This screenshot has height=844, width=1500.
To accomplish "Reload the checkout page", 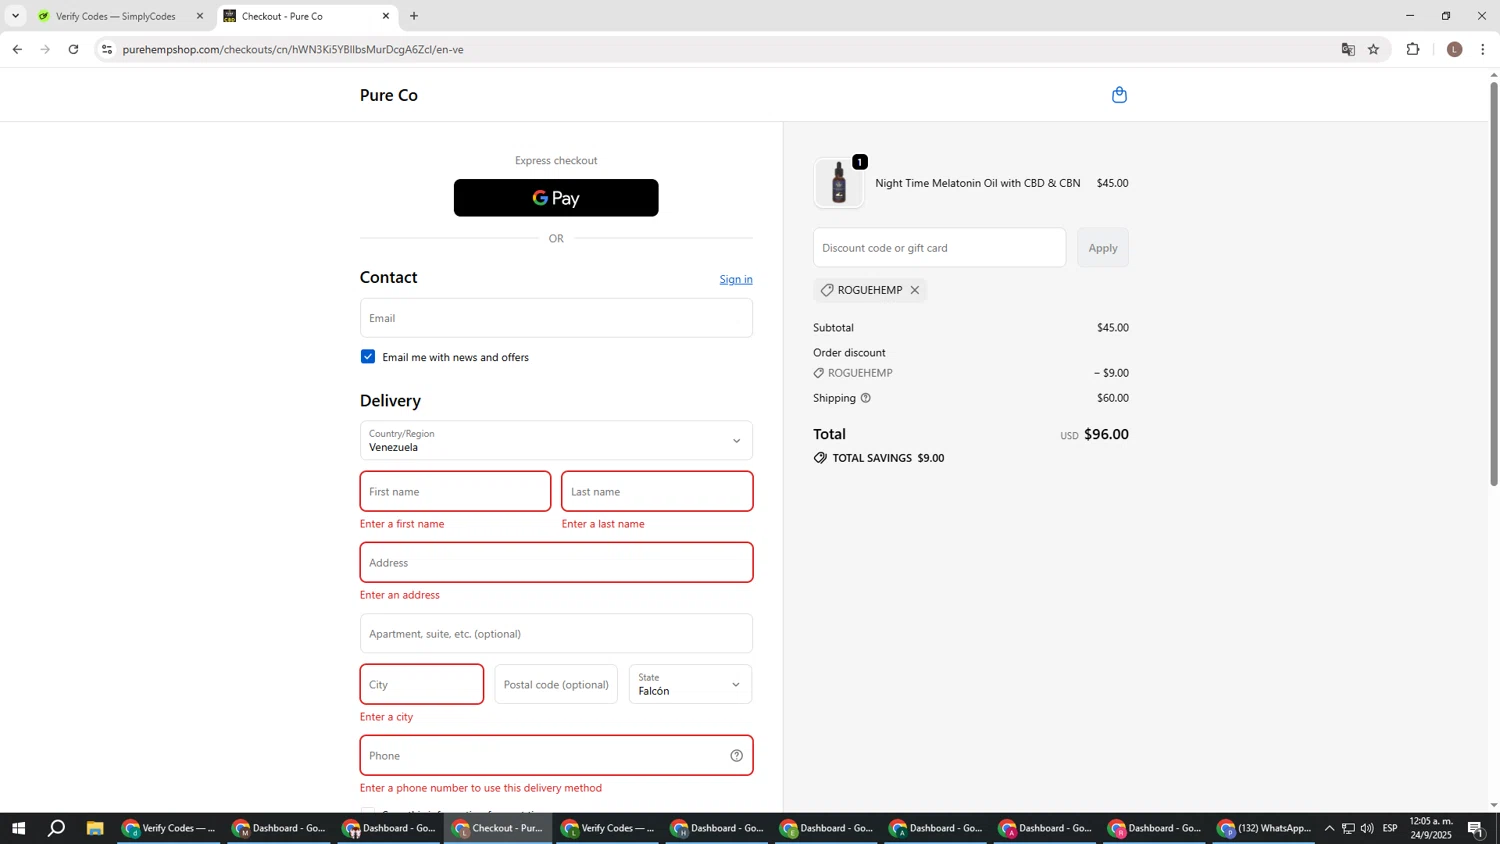I will click(x=73, y=49).
